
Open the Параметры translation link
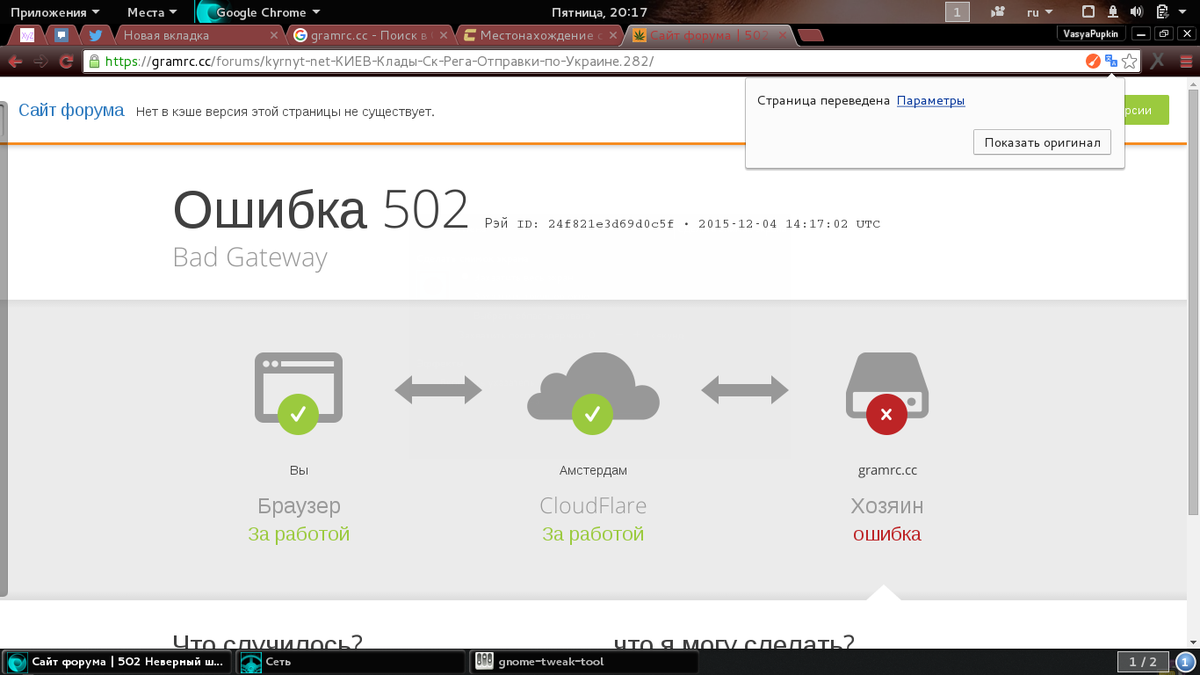tap(930, 101)
